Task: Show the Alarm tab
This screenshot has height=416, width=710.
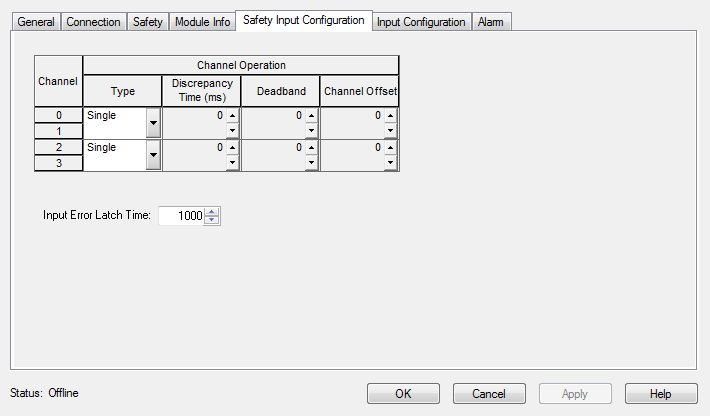Action: pos(491,22)
